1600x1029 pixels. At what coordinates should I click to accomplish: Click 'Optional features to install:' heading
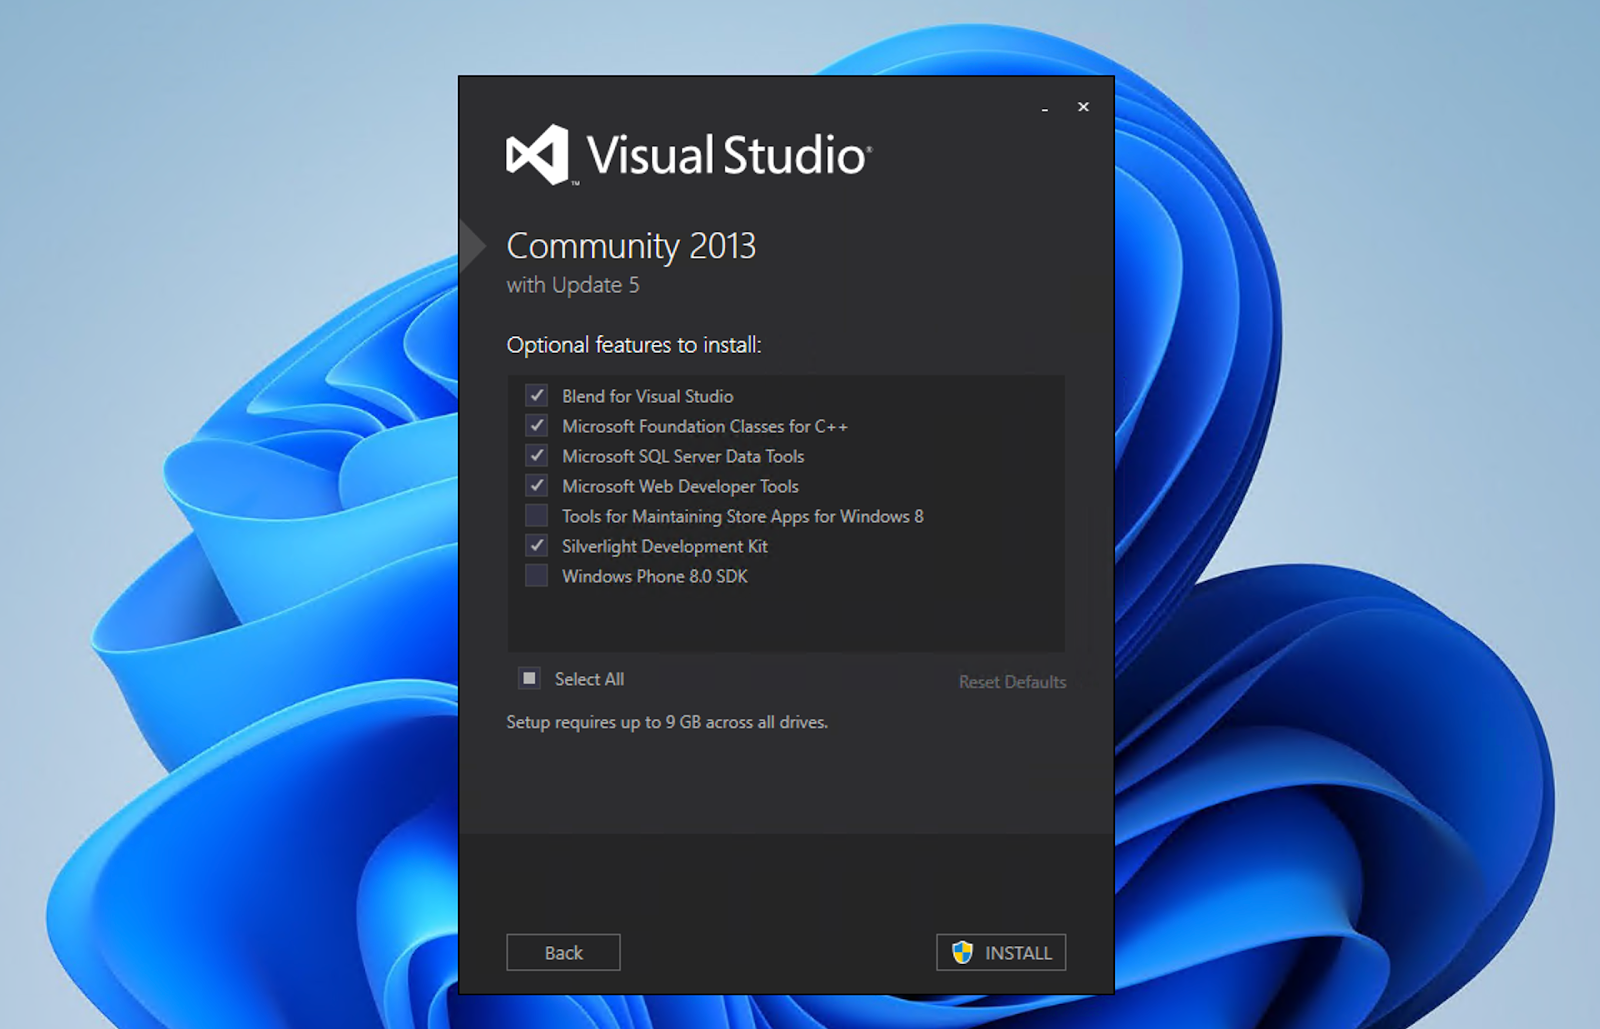point(634,345)
